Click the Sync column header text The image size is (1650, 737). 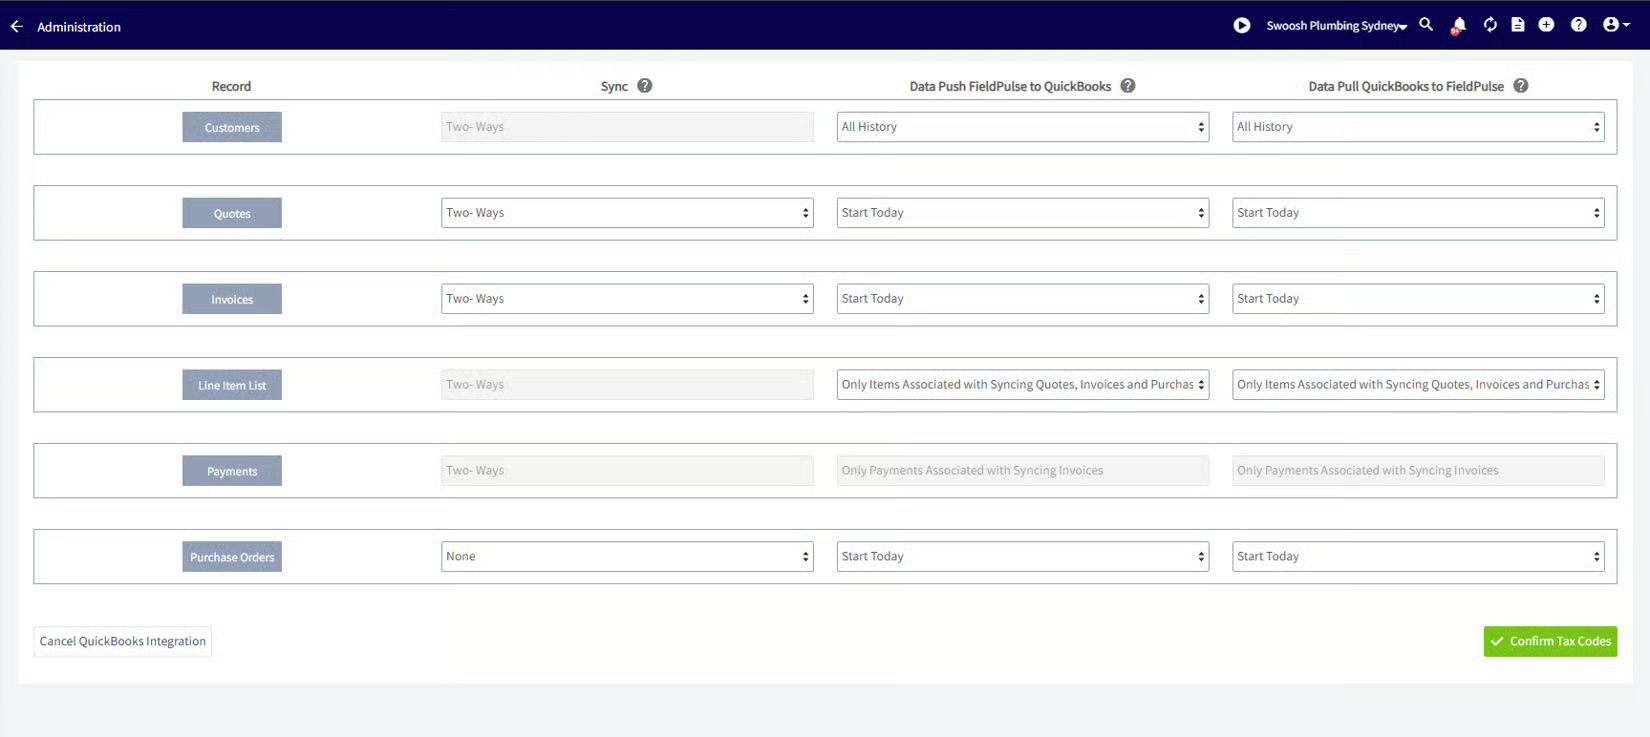point(614,86)
